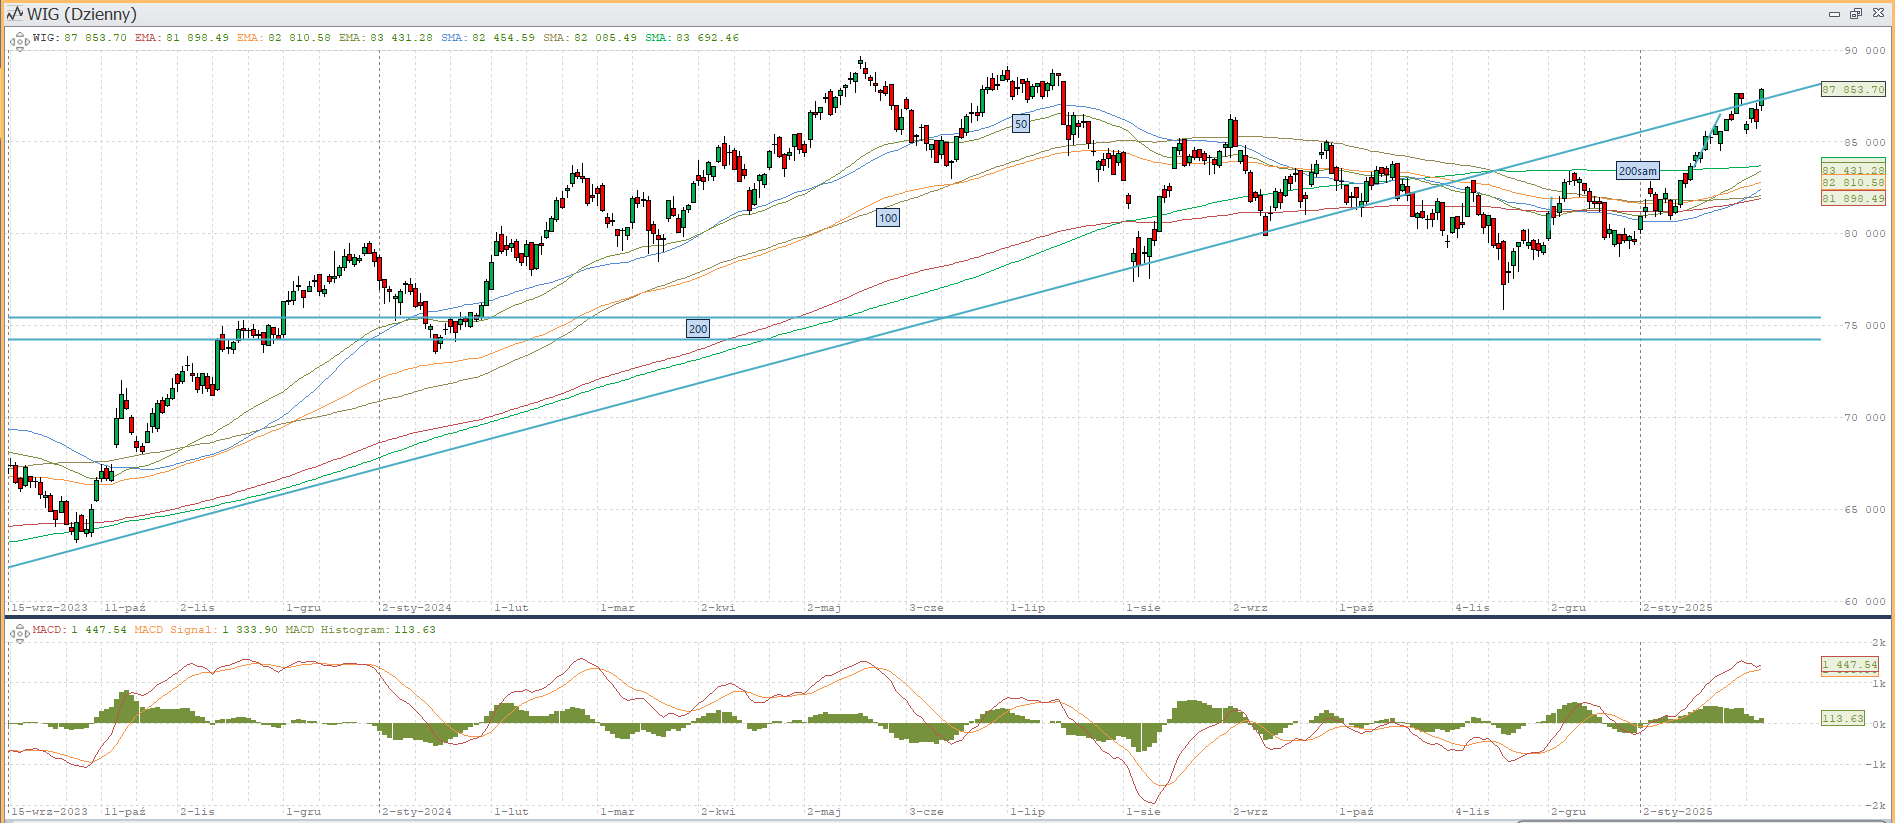Click the SMA 83 692.46 legend entry
The width and height of the screenshot is (1895, 823).
coord(692,38)
